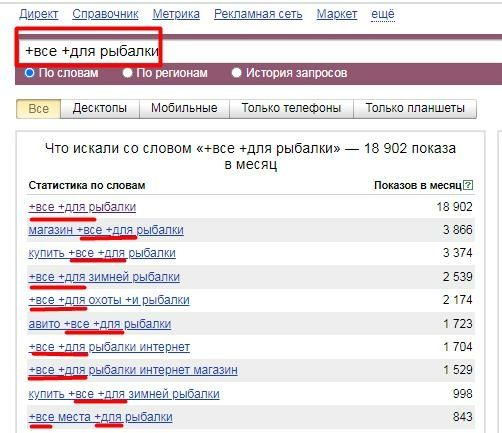Open the Директ link
This screenshot has width=502, height=433.
coord(39,14)
